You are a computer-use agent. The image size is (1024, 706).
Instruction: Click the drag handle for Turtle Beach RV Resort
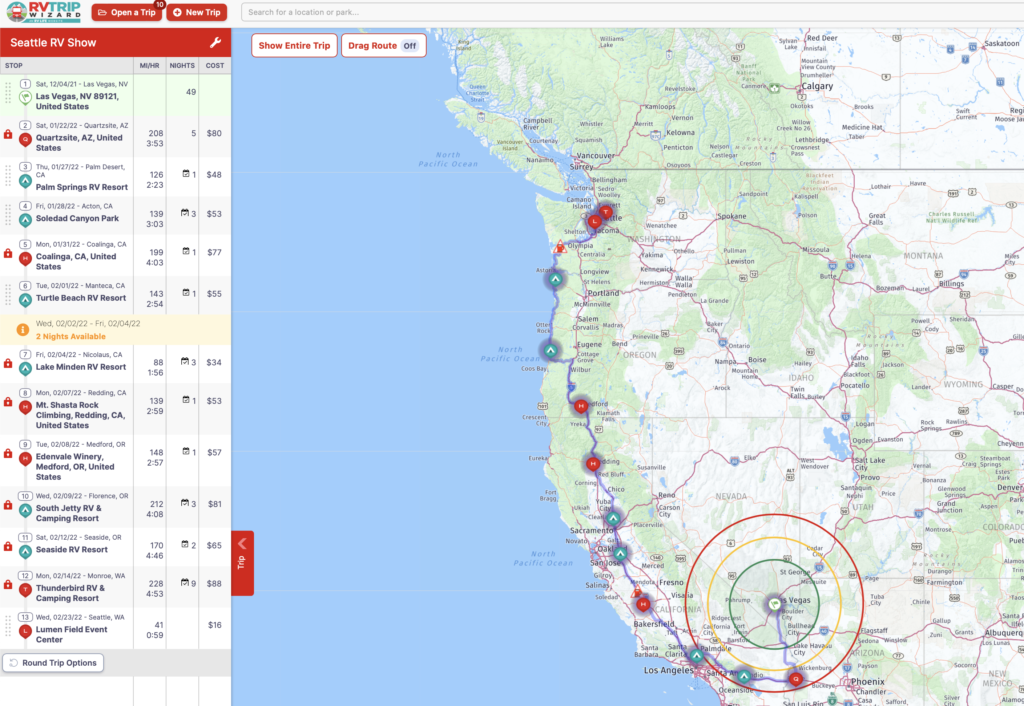coord(8,295)
